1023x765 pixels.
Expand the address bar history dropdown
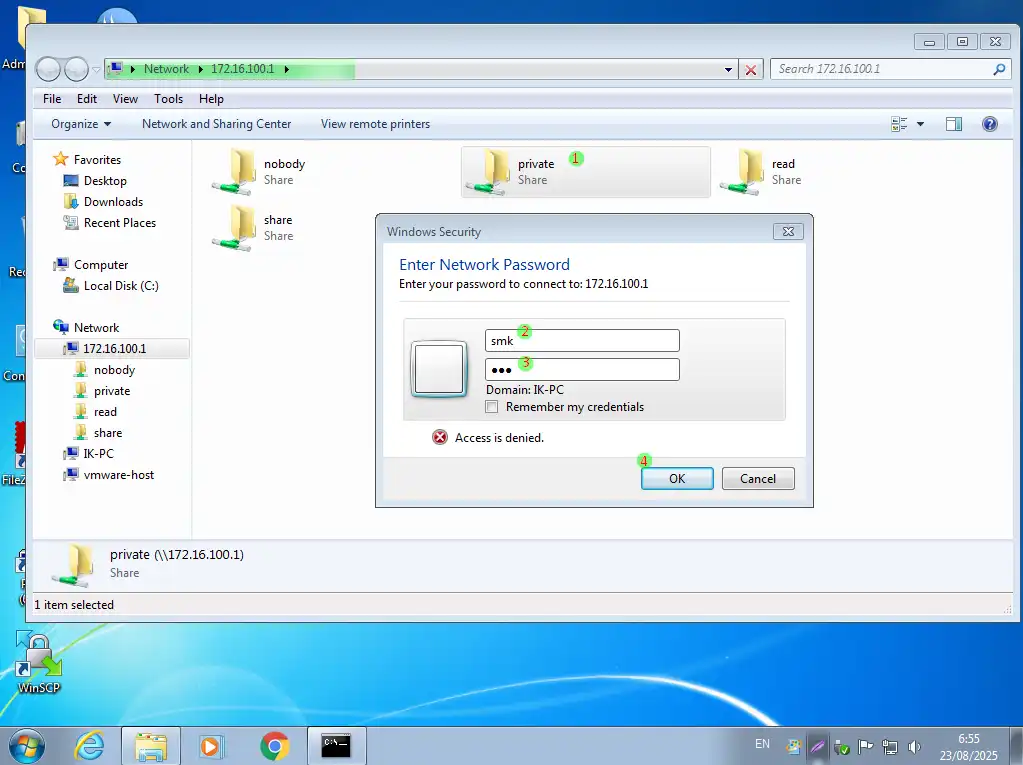tap(729, 70)
